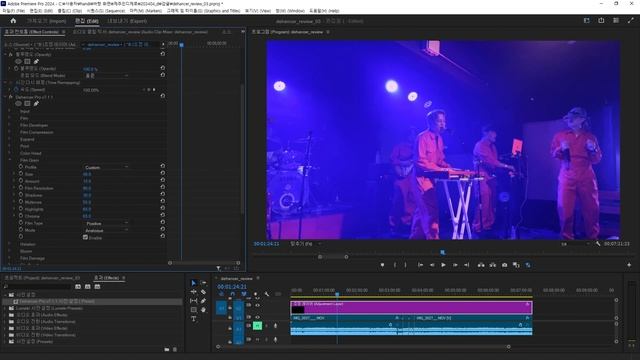Toggle Film Grain Enable checkbox
640x360 pixels.
point(85,237)
